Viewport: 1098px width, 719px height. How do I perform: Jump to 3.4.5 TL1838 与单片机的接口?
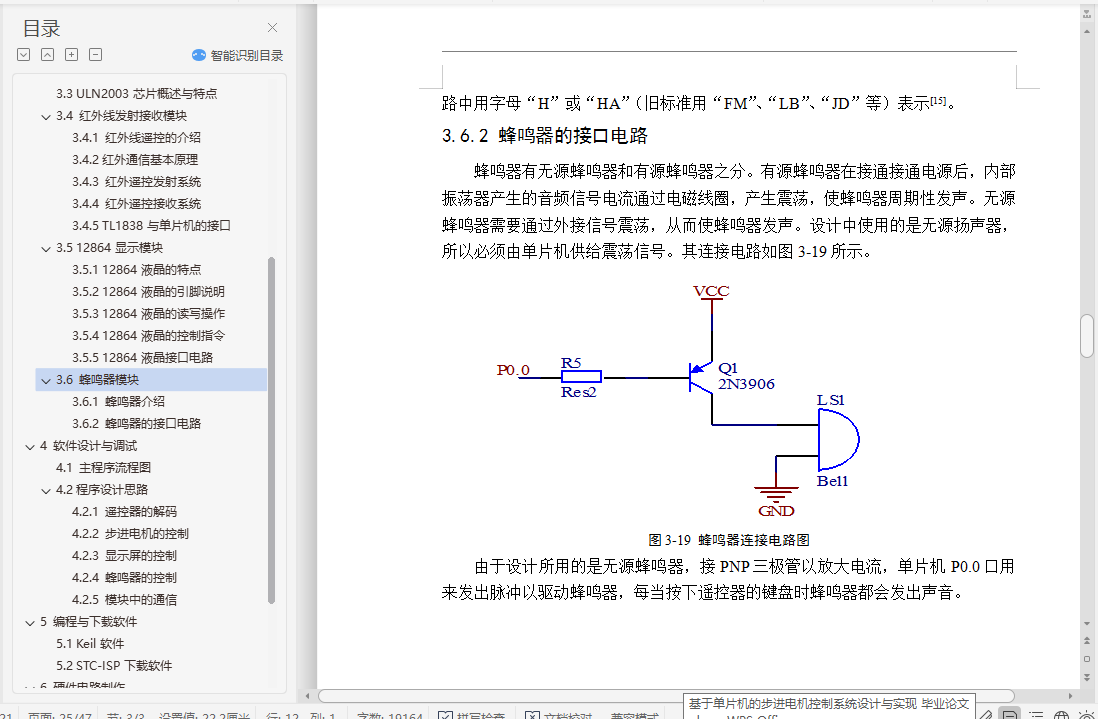(x=151, y=225)
